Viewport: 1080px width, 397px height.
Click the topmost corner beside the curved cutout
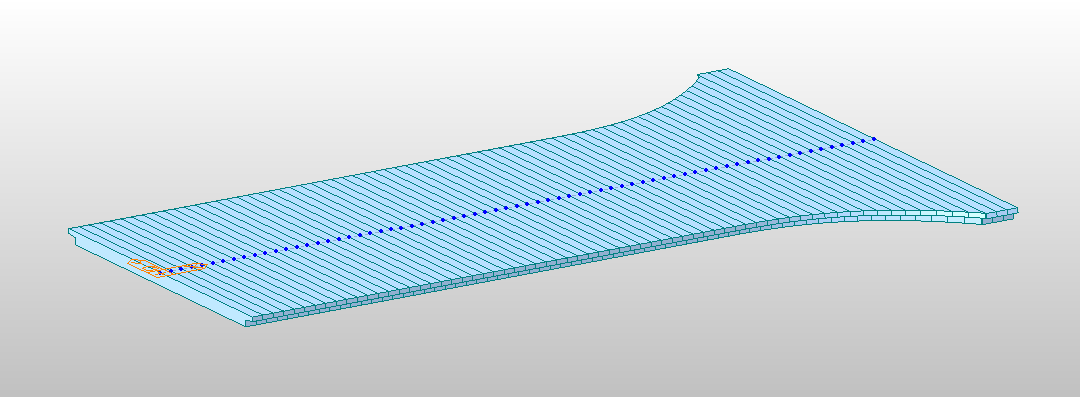pyautogui.click(x=728, y=69)
